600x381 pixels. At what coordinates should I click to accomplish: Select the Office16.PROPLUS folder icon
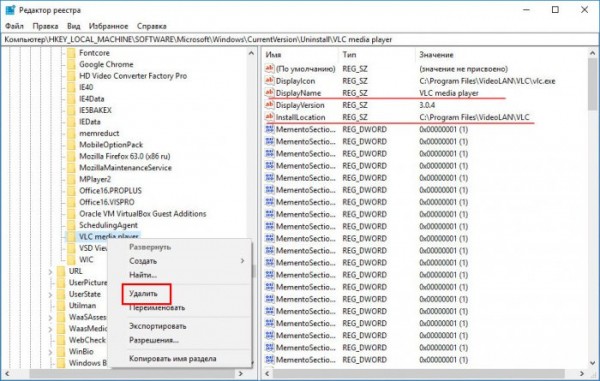[71, 190]
